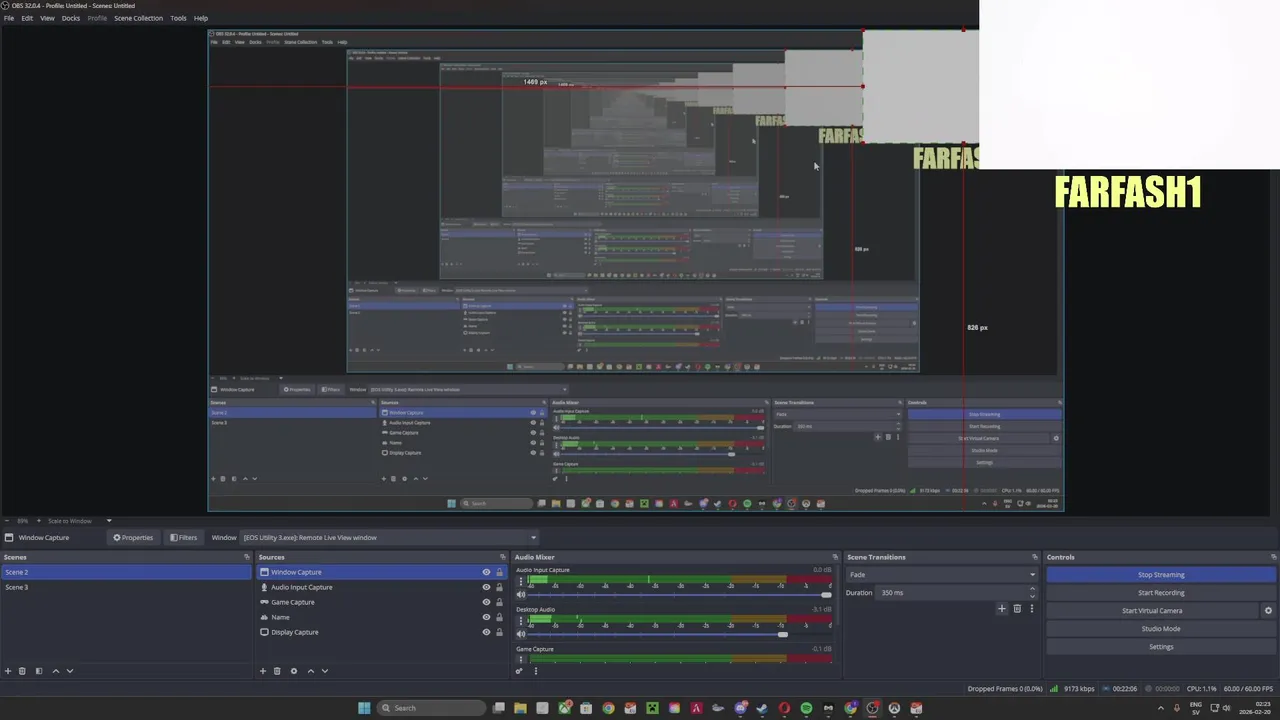This screenshot has height=720, width=1280.
Task: Open virtual camera settings gear
Action: [1268, 611]
